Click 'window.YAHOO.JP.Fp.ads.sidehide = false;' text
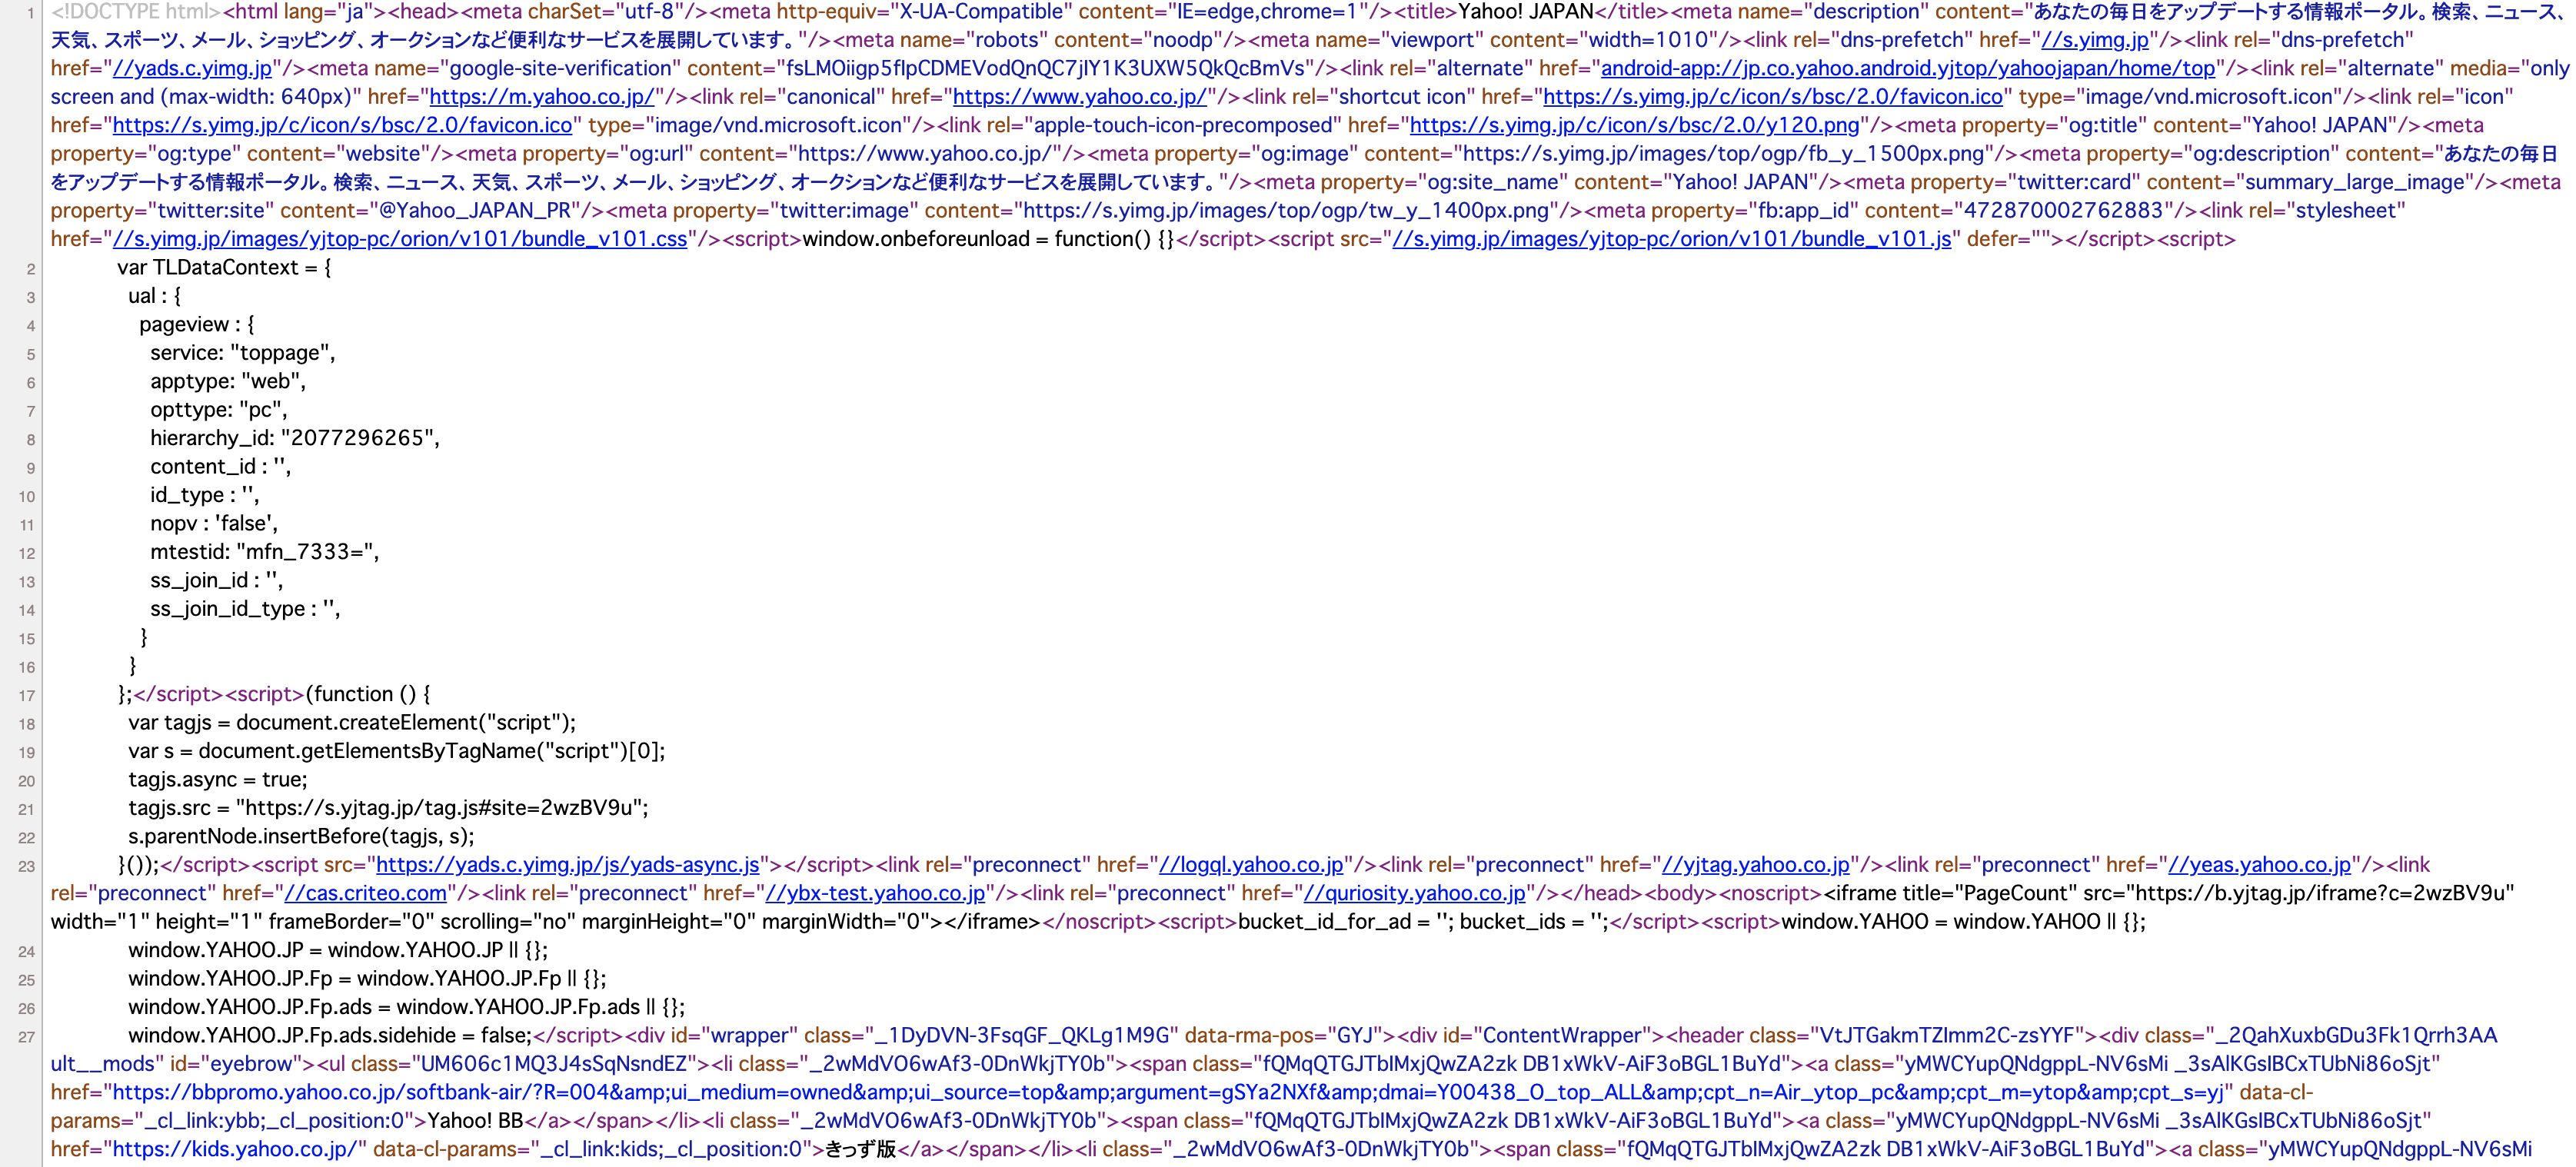 [x=330, y=1036]
